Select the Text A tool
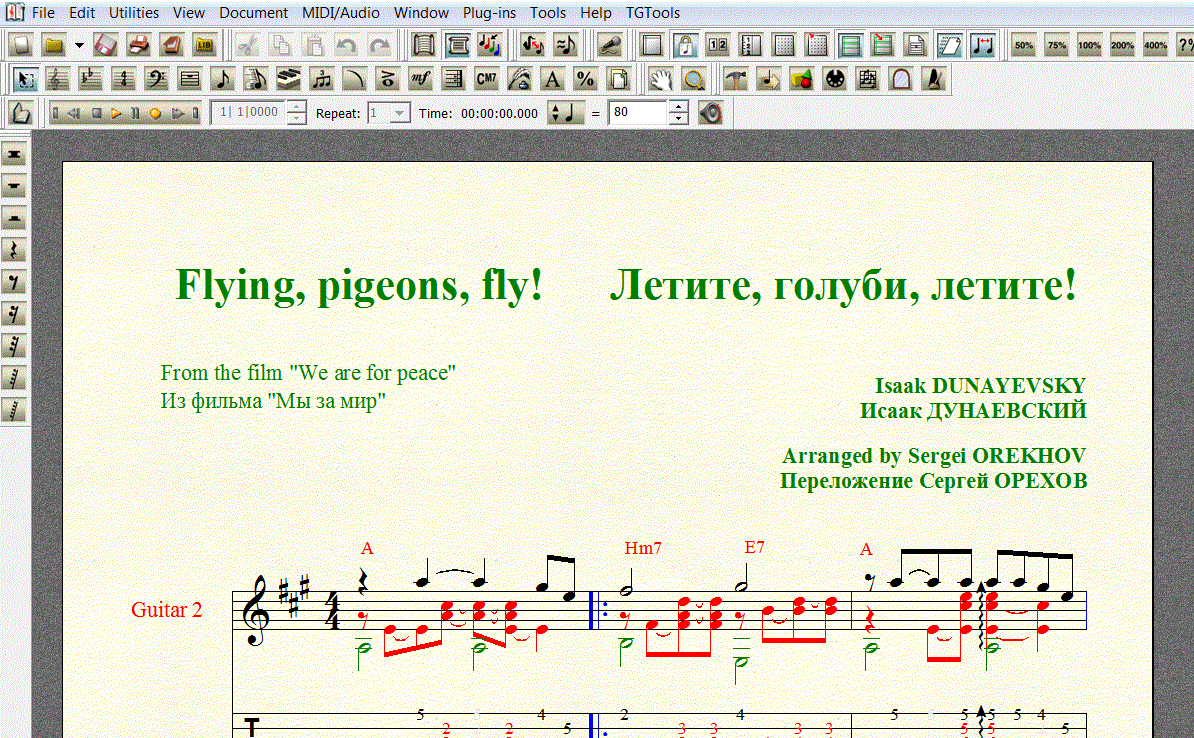This screenshot has width=1194, height=738. coord(552,79)
